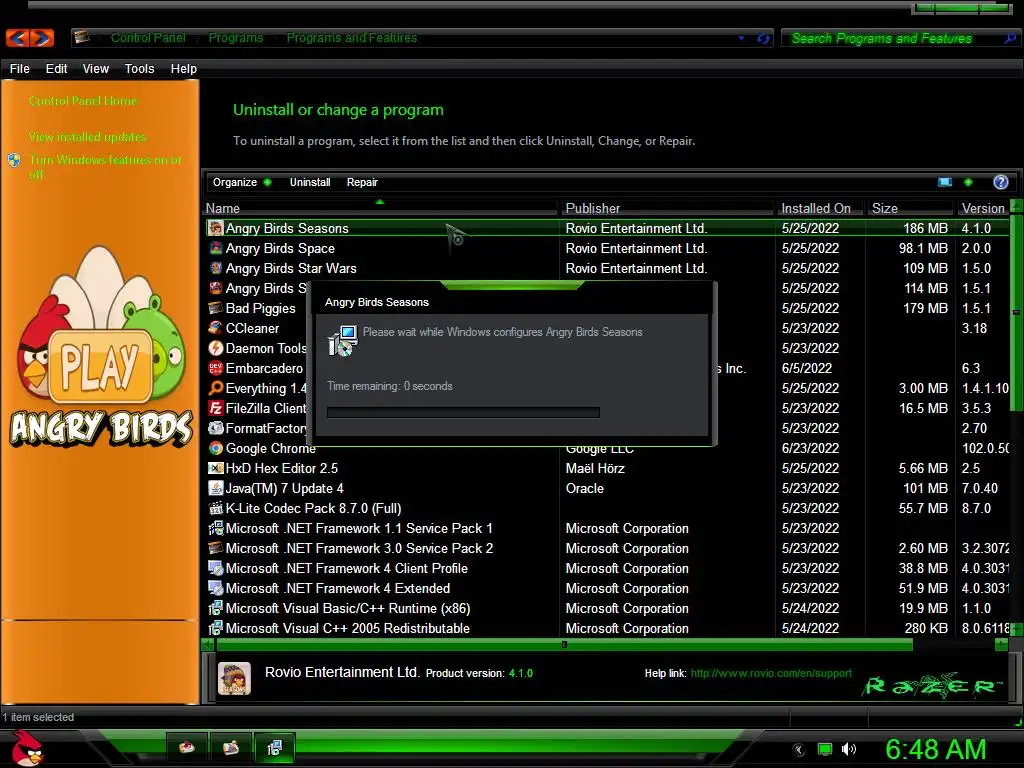
Task: Open Turn Windows features on or off
Action: pos(105,167)
